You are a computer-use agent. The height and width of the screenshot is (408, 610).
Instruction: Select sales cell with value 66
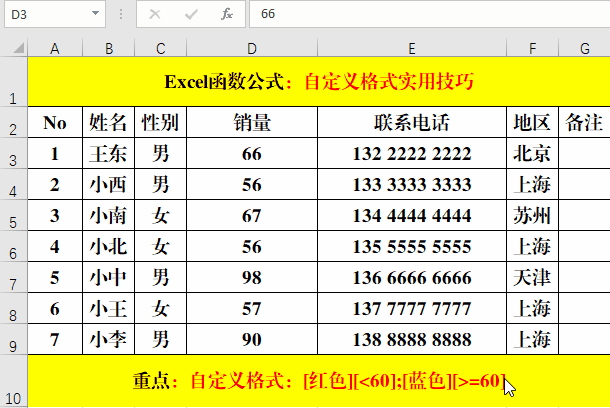point(252,153)
